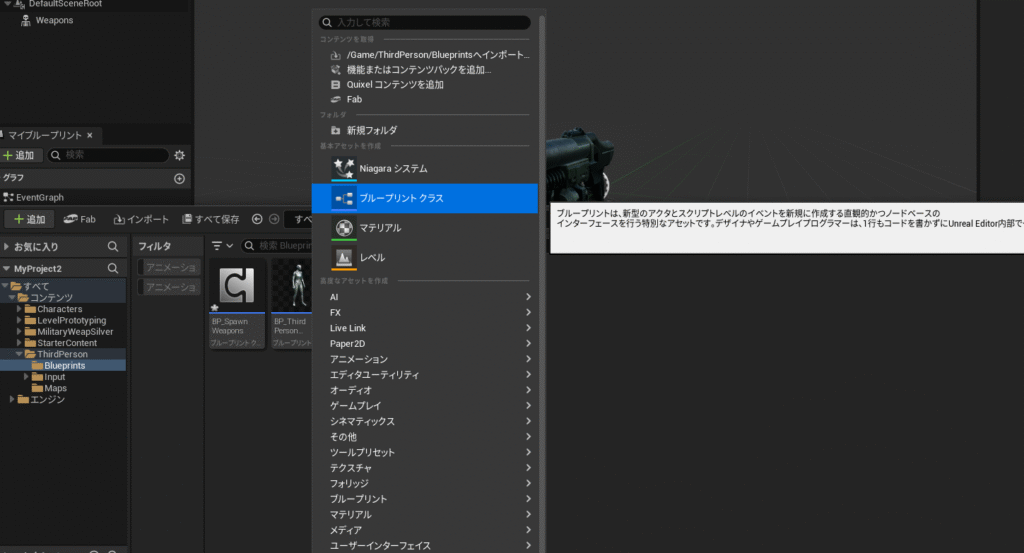Open the フォリッジ submenu
This screenshot has height=553, width=1024.
(424, 483)
